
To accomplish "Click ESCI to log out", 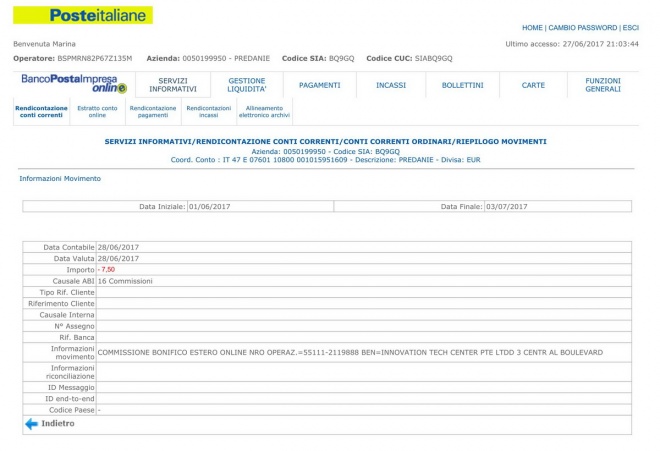I will 630,28.
